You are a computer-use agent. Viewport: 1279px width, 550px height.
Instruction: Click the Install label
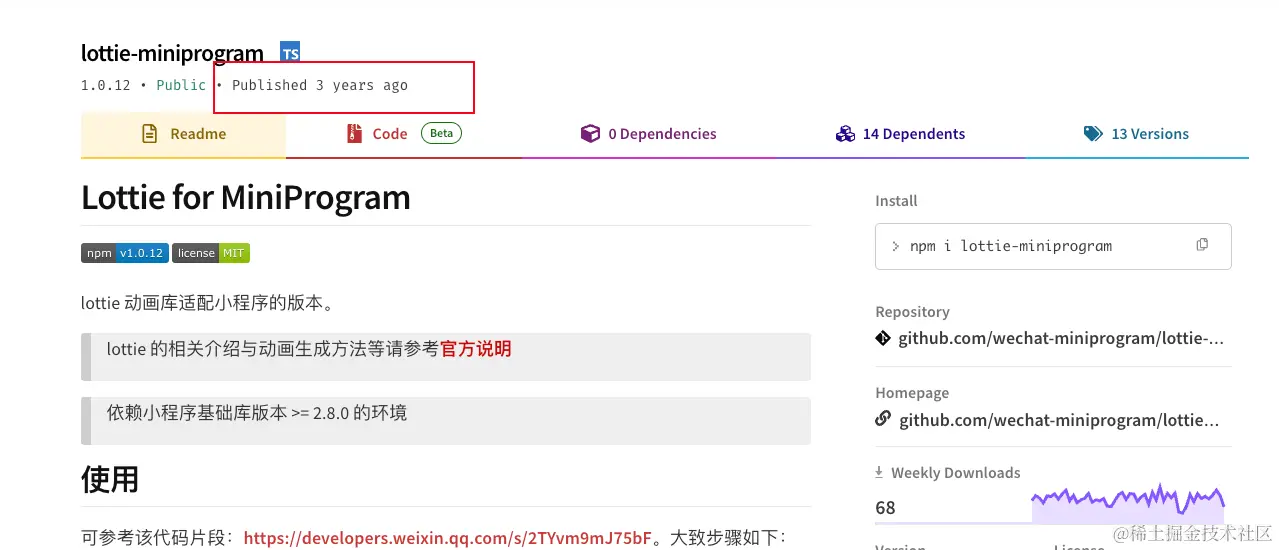(x=896, y=201)
